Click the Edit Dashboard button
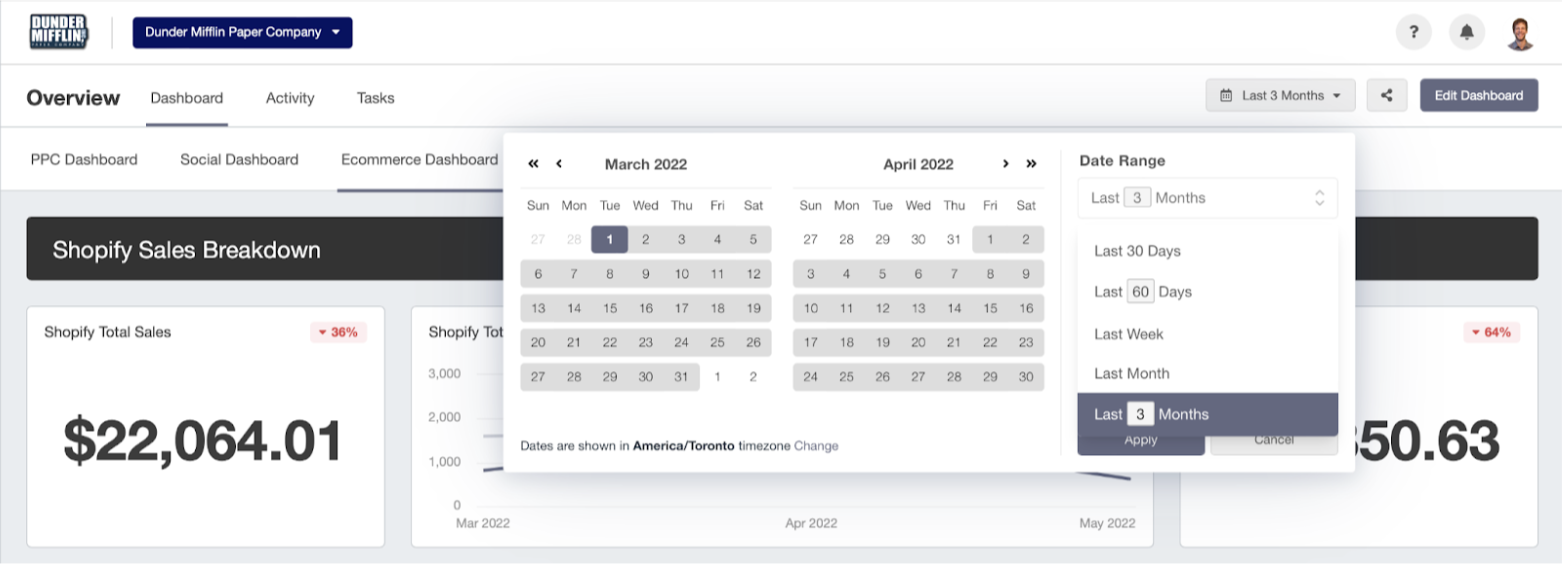 pos(1479,96)
